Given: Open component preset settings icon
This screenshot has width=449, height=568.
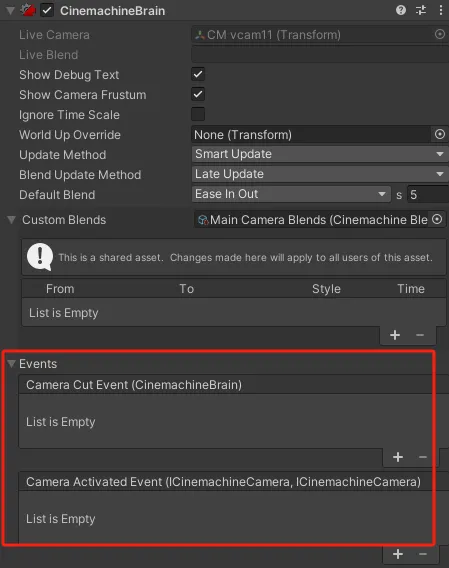Looking at the screenshot, I should [421, 10].
